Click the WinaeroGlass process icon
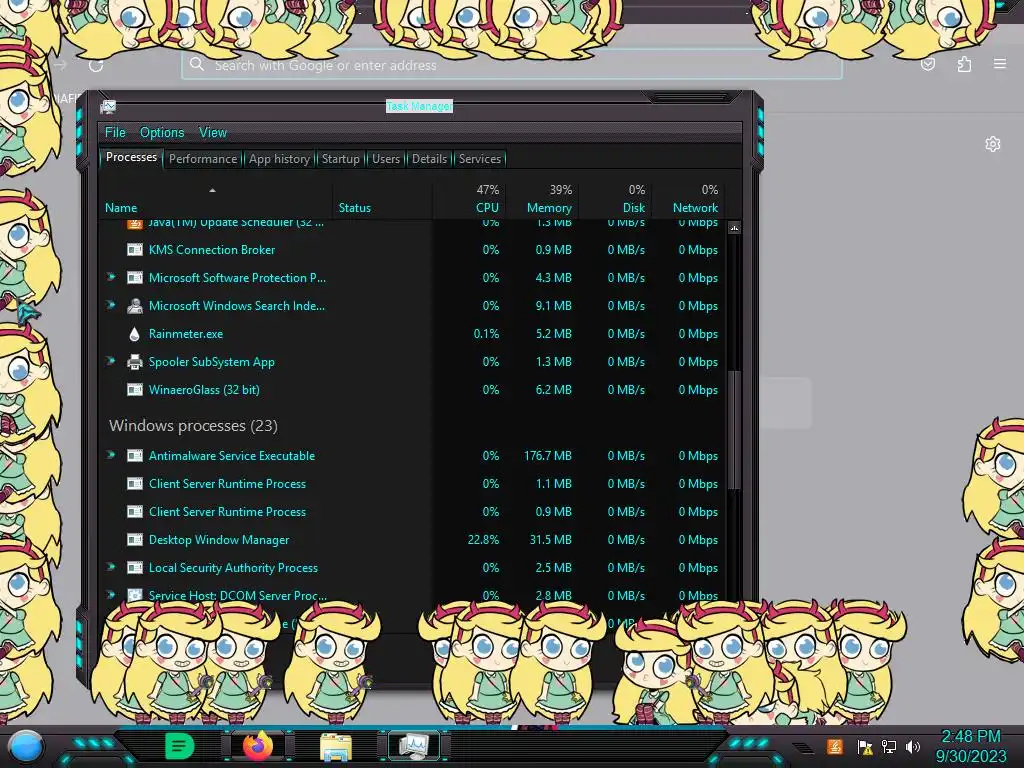The image size is (1024, 768). pyautogui.click(x=135, y=390)
